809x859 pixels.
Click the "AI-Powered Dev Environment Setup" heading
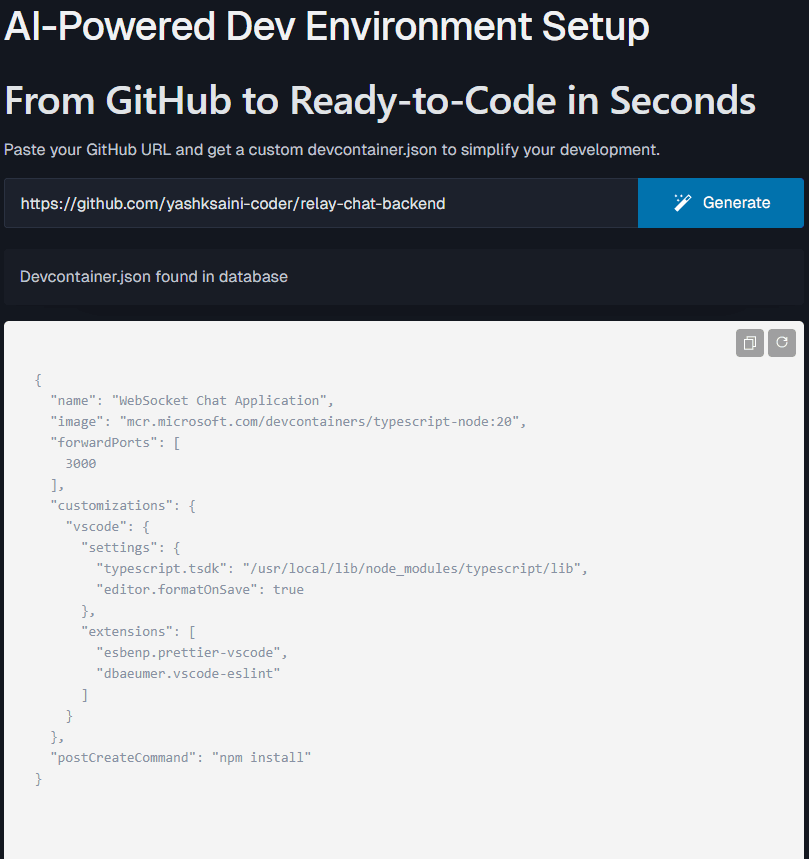(x=326, y=27)
